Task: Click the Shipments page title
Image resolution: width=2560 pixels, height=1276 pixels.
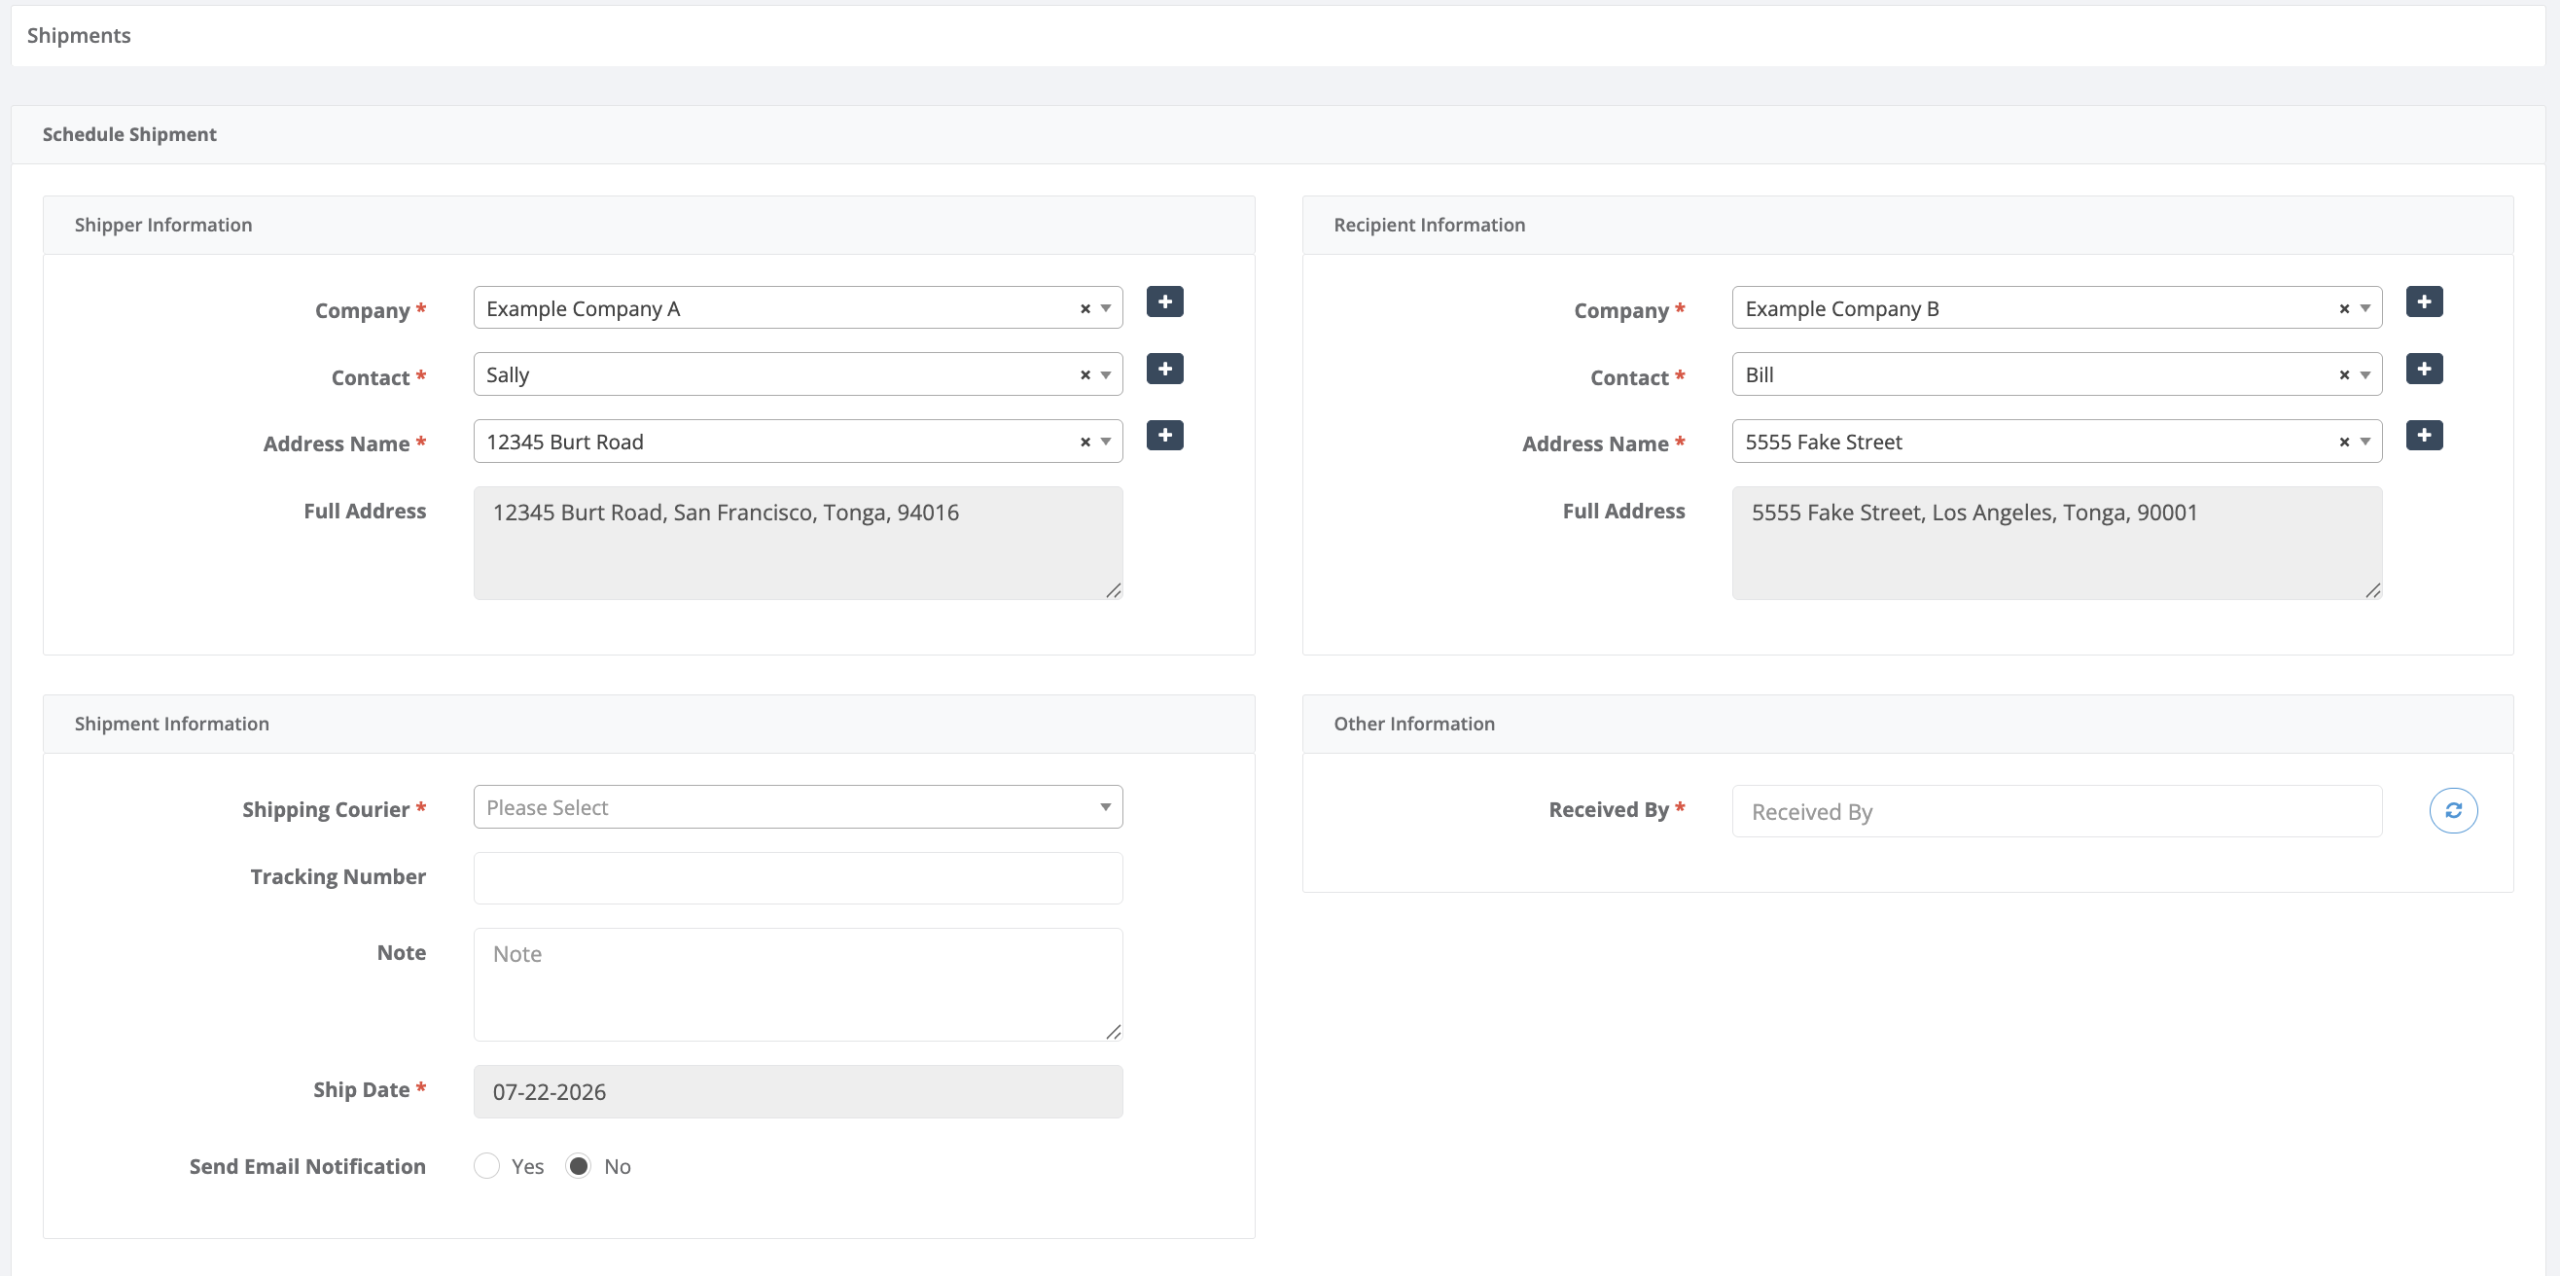Action: coord(79,36)
